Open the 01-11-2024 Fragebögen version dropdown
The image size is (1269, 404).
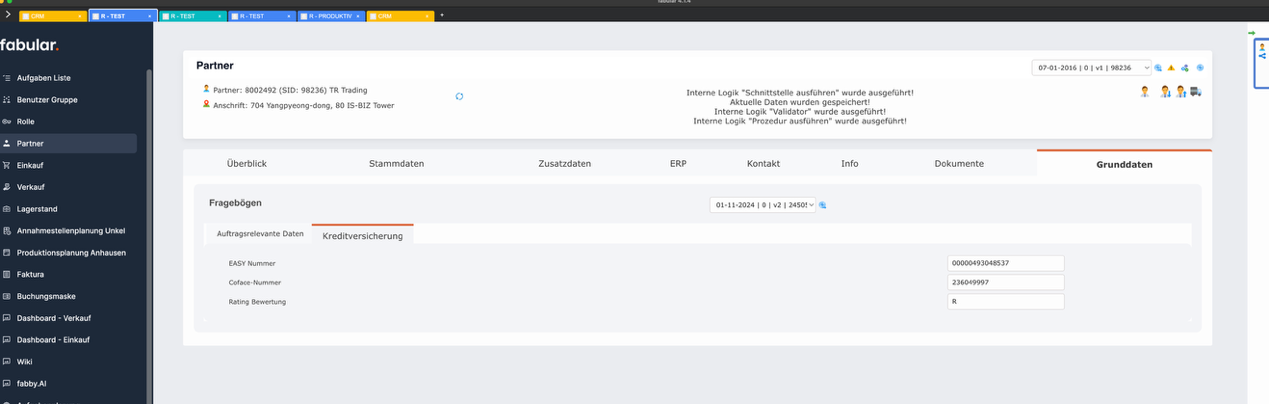click(763, 205)
